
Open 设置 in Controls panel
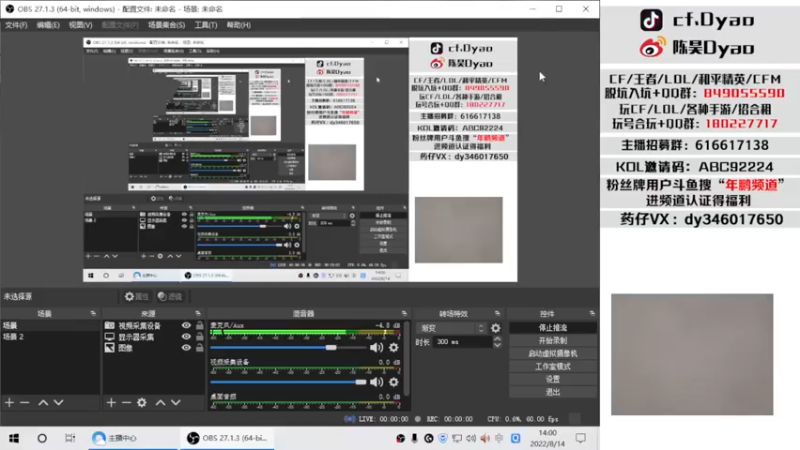point(553,379)
